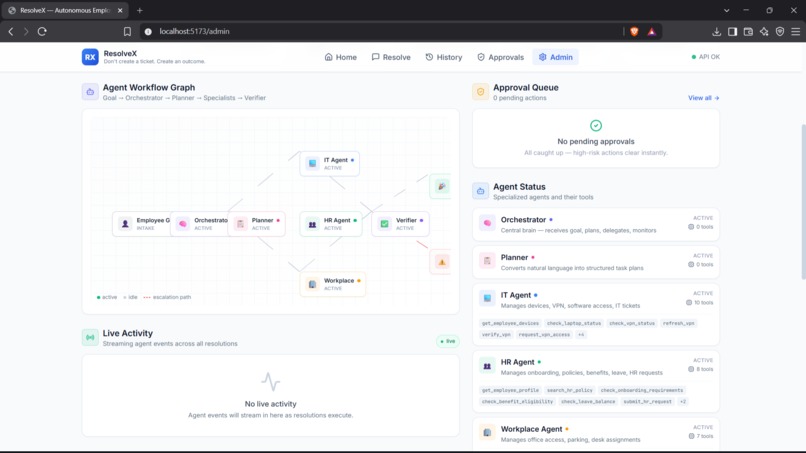Click the request_vpn_access tool tag
Viewport: 806px width, 453px height.
pos(544,335)
